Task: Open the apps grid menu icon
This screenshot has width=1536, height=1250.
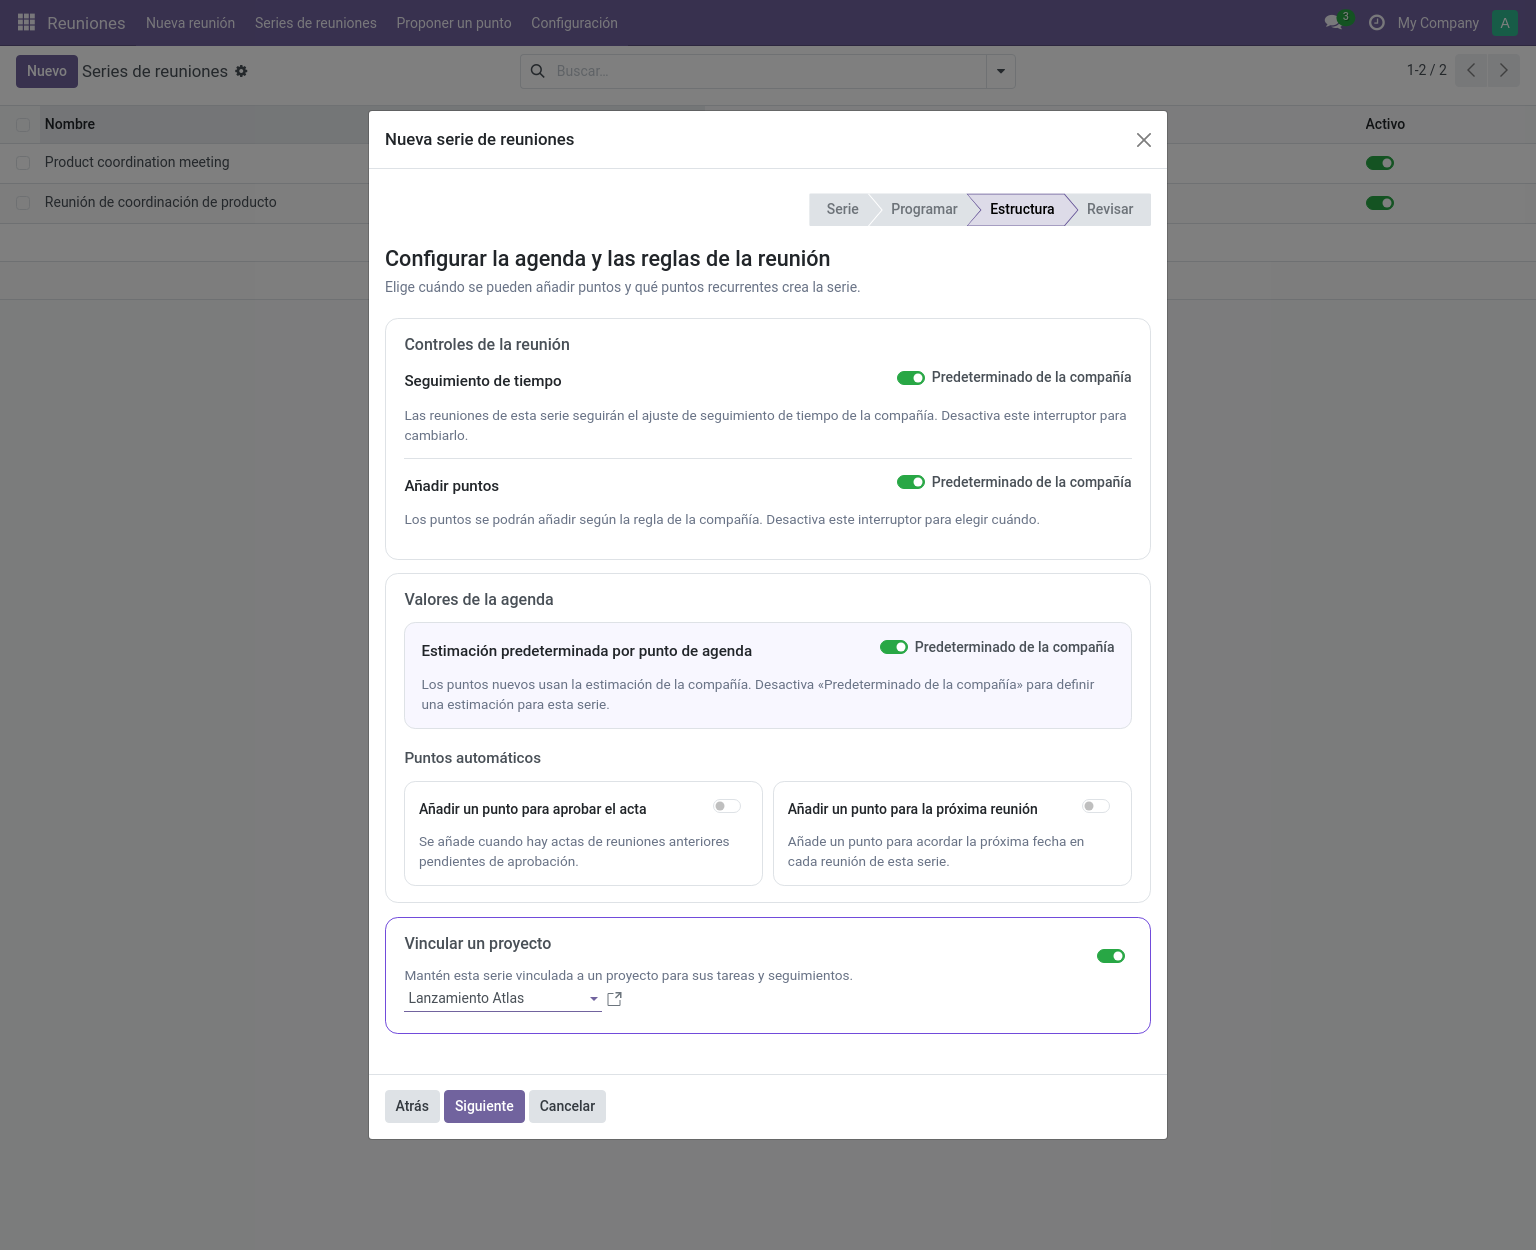Action: pyautogui.click(x=27, y=22)
